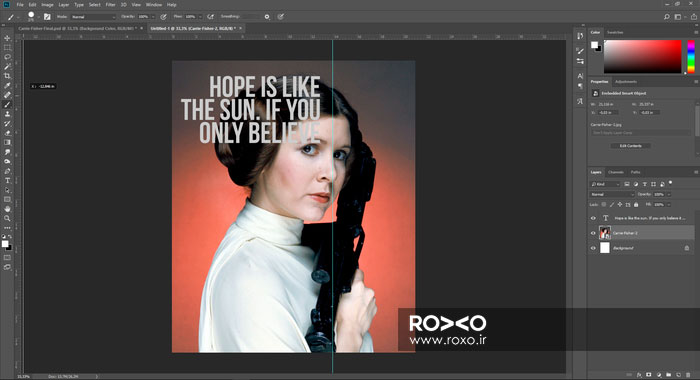The height and width of the screenshot is (380, 700).
Task: Select the Hand tool
Action: 7,209
